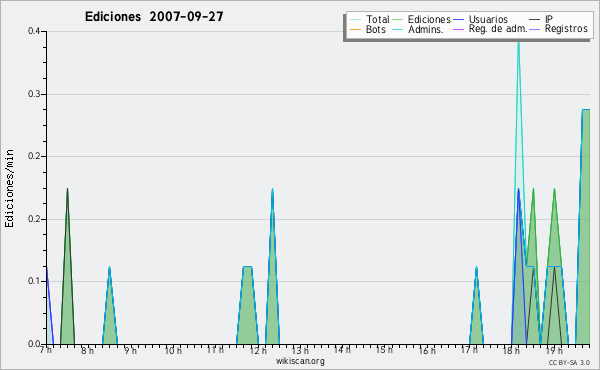This screenshot has width=600, height=370.
Task: Click the IP legend entry
Action: click(x=549, y=19)
